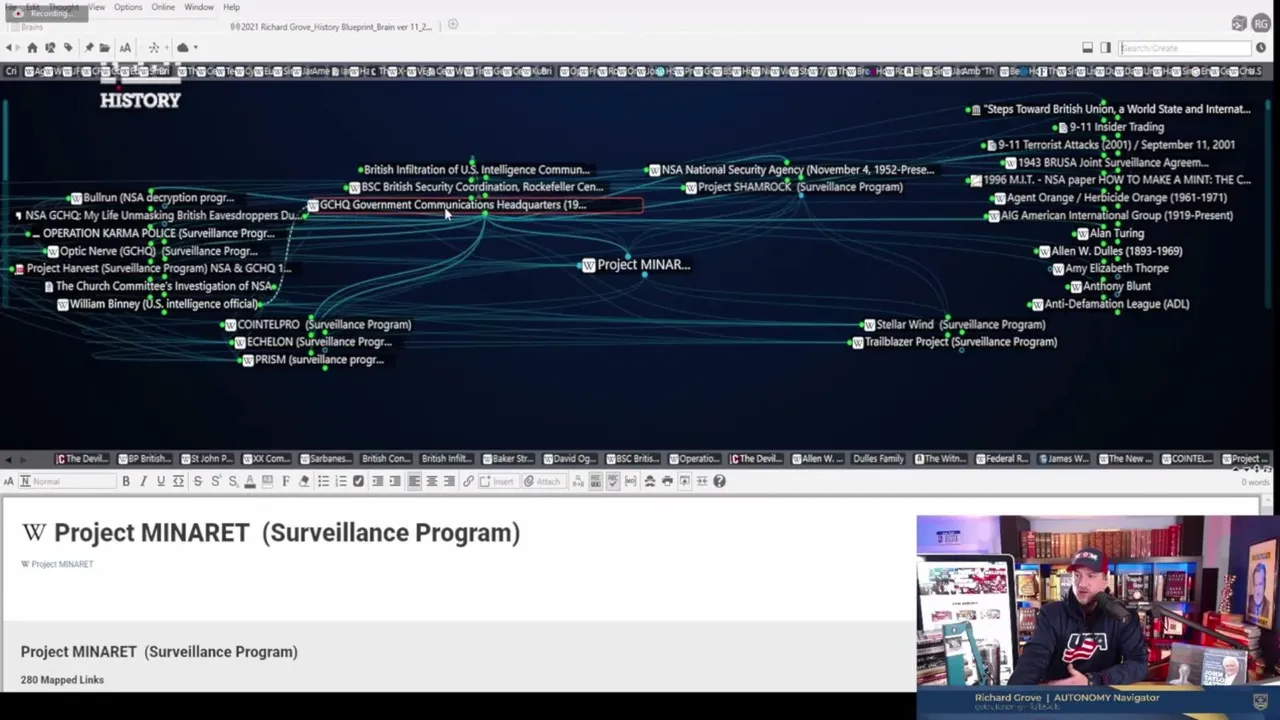Screen dimensions: 1280x720
Task: Select the ECHELON thought node
Action: click(312, 342)
